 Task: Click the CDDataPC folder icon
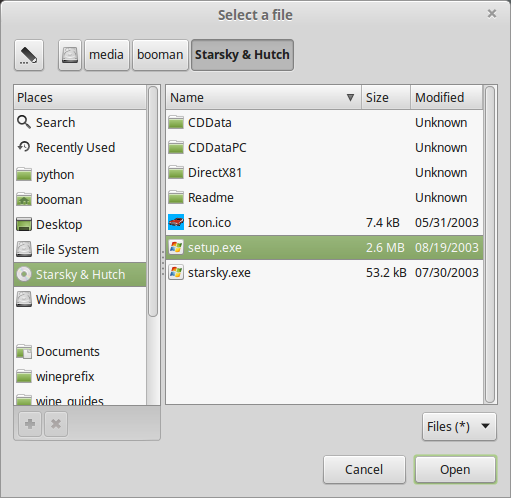coord(176,147)
